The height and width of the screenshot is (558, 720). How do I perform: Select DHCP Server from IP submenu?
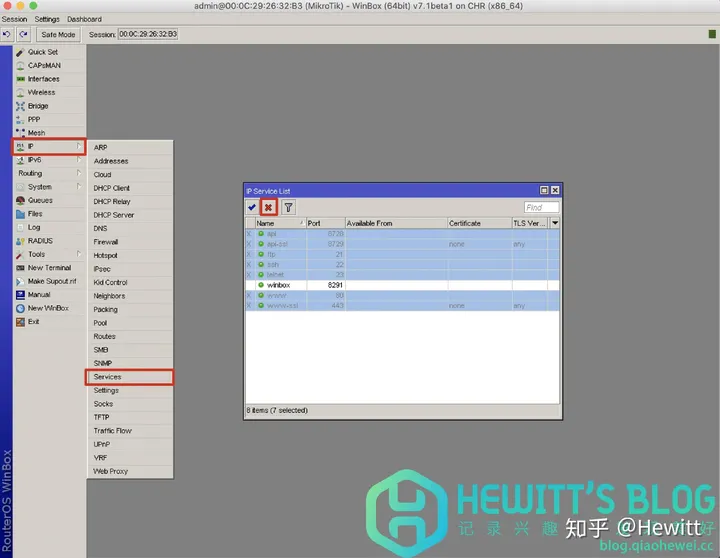tap(130, 215)
